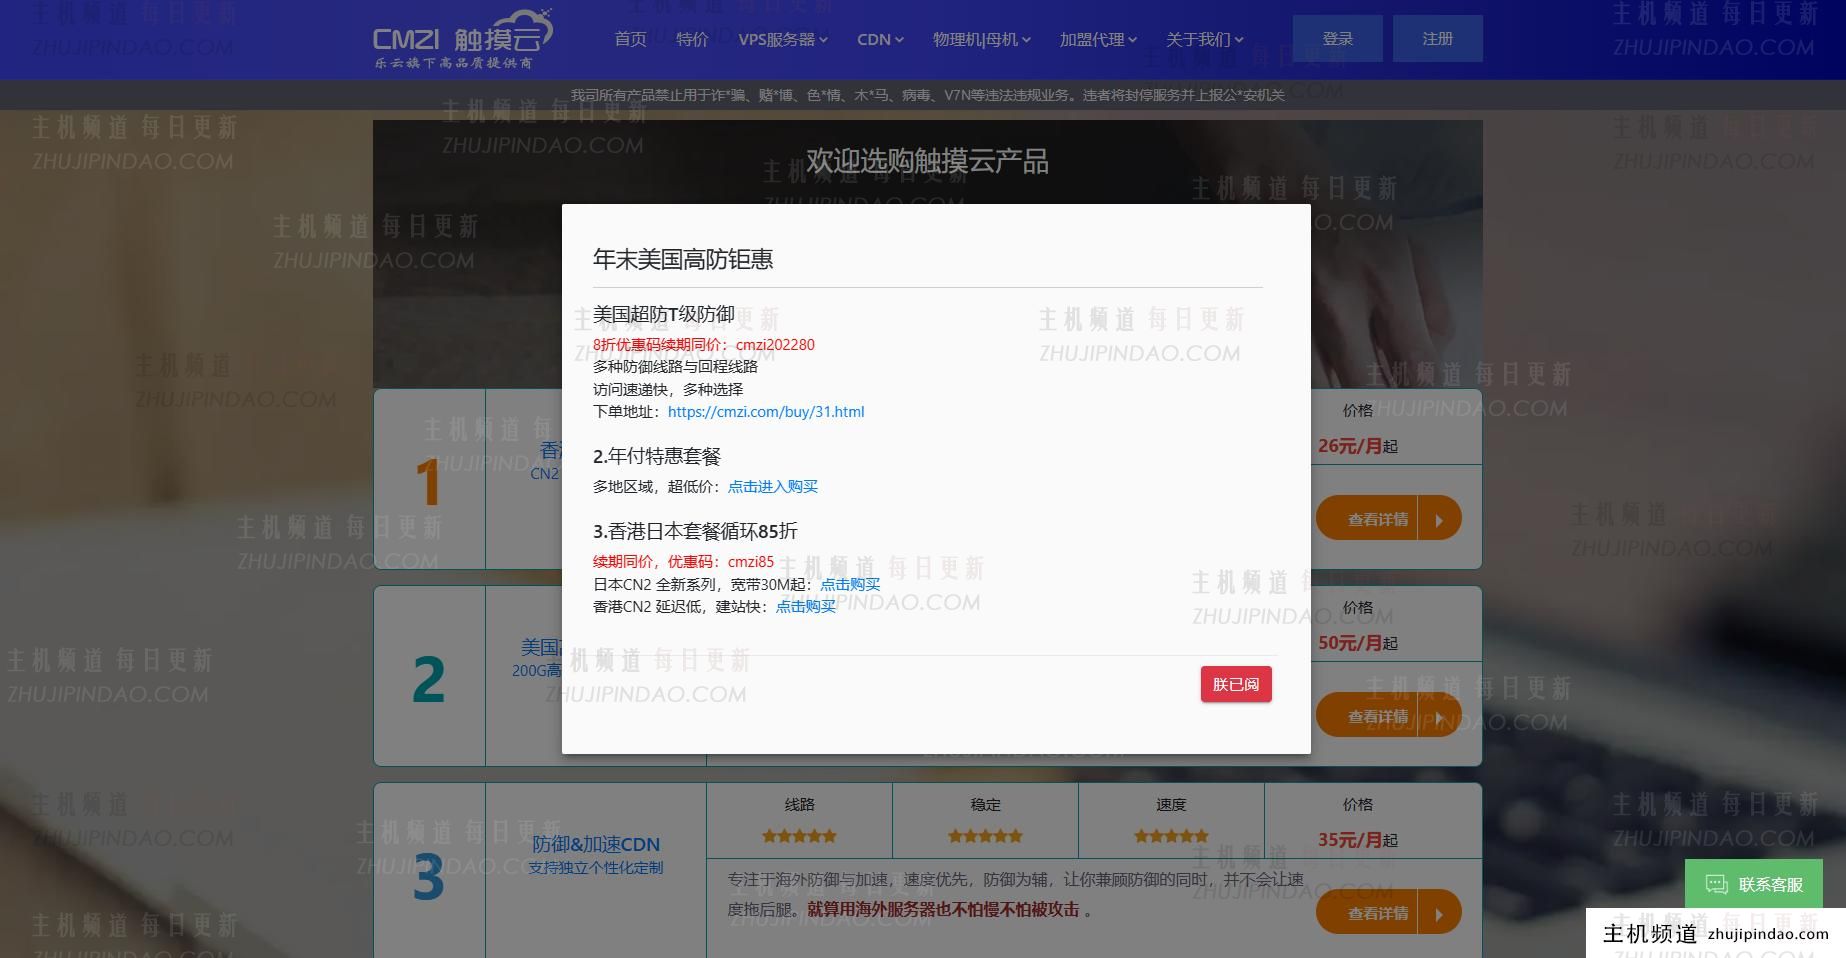Click the 26元/月起 price text
This screenshot has width=1846, height=958.
coord(1357,446)
